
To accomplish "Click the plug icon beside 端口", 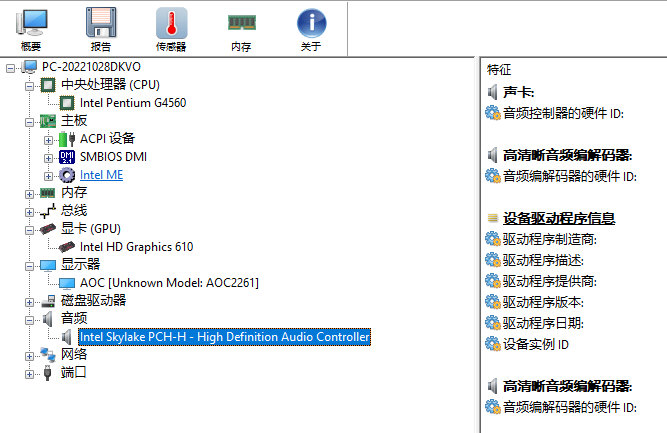I will point(48,373).
